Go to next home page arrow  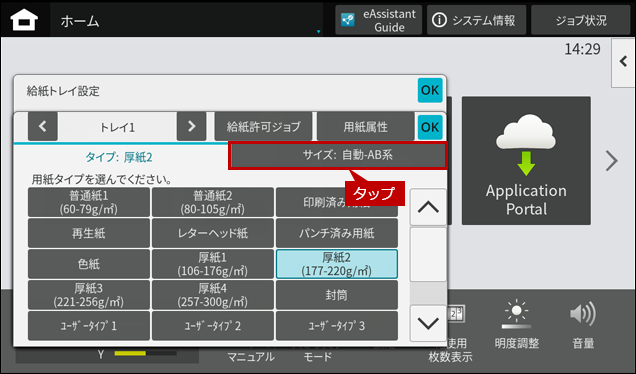612,161
